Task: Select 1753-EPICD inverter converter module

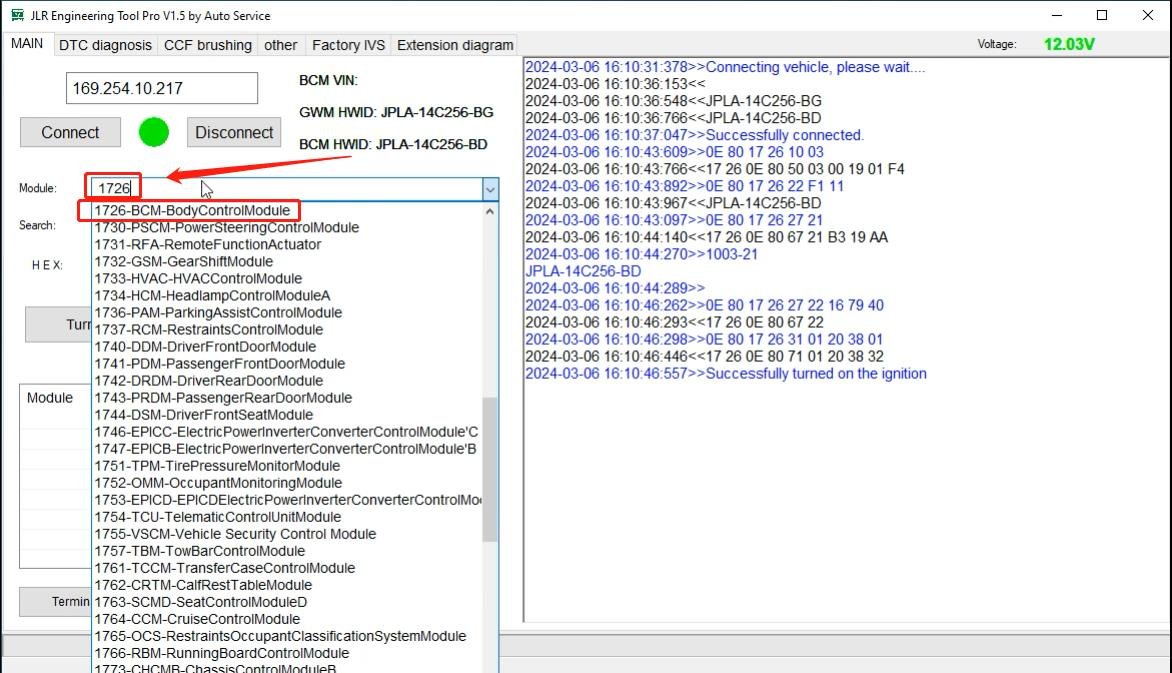Action: pos(287,500)
